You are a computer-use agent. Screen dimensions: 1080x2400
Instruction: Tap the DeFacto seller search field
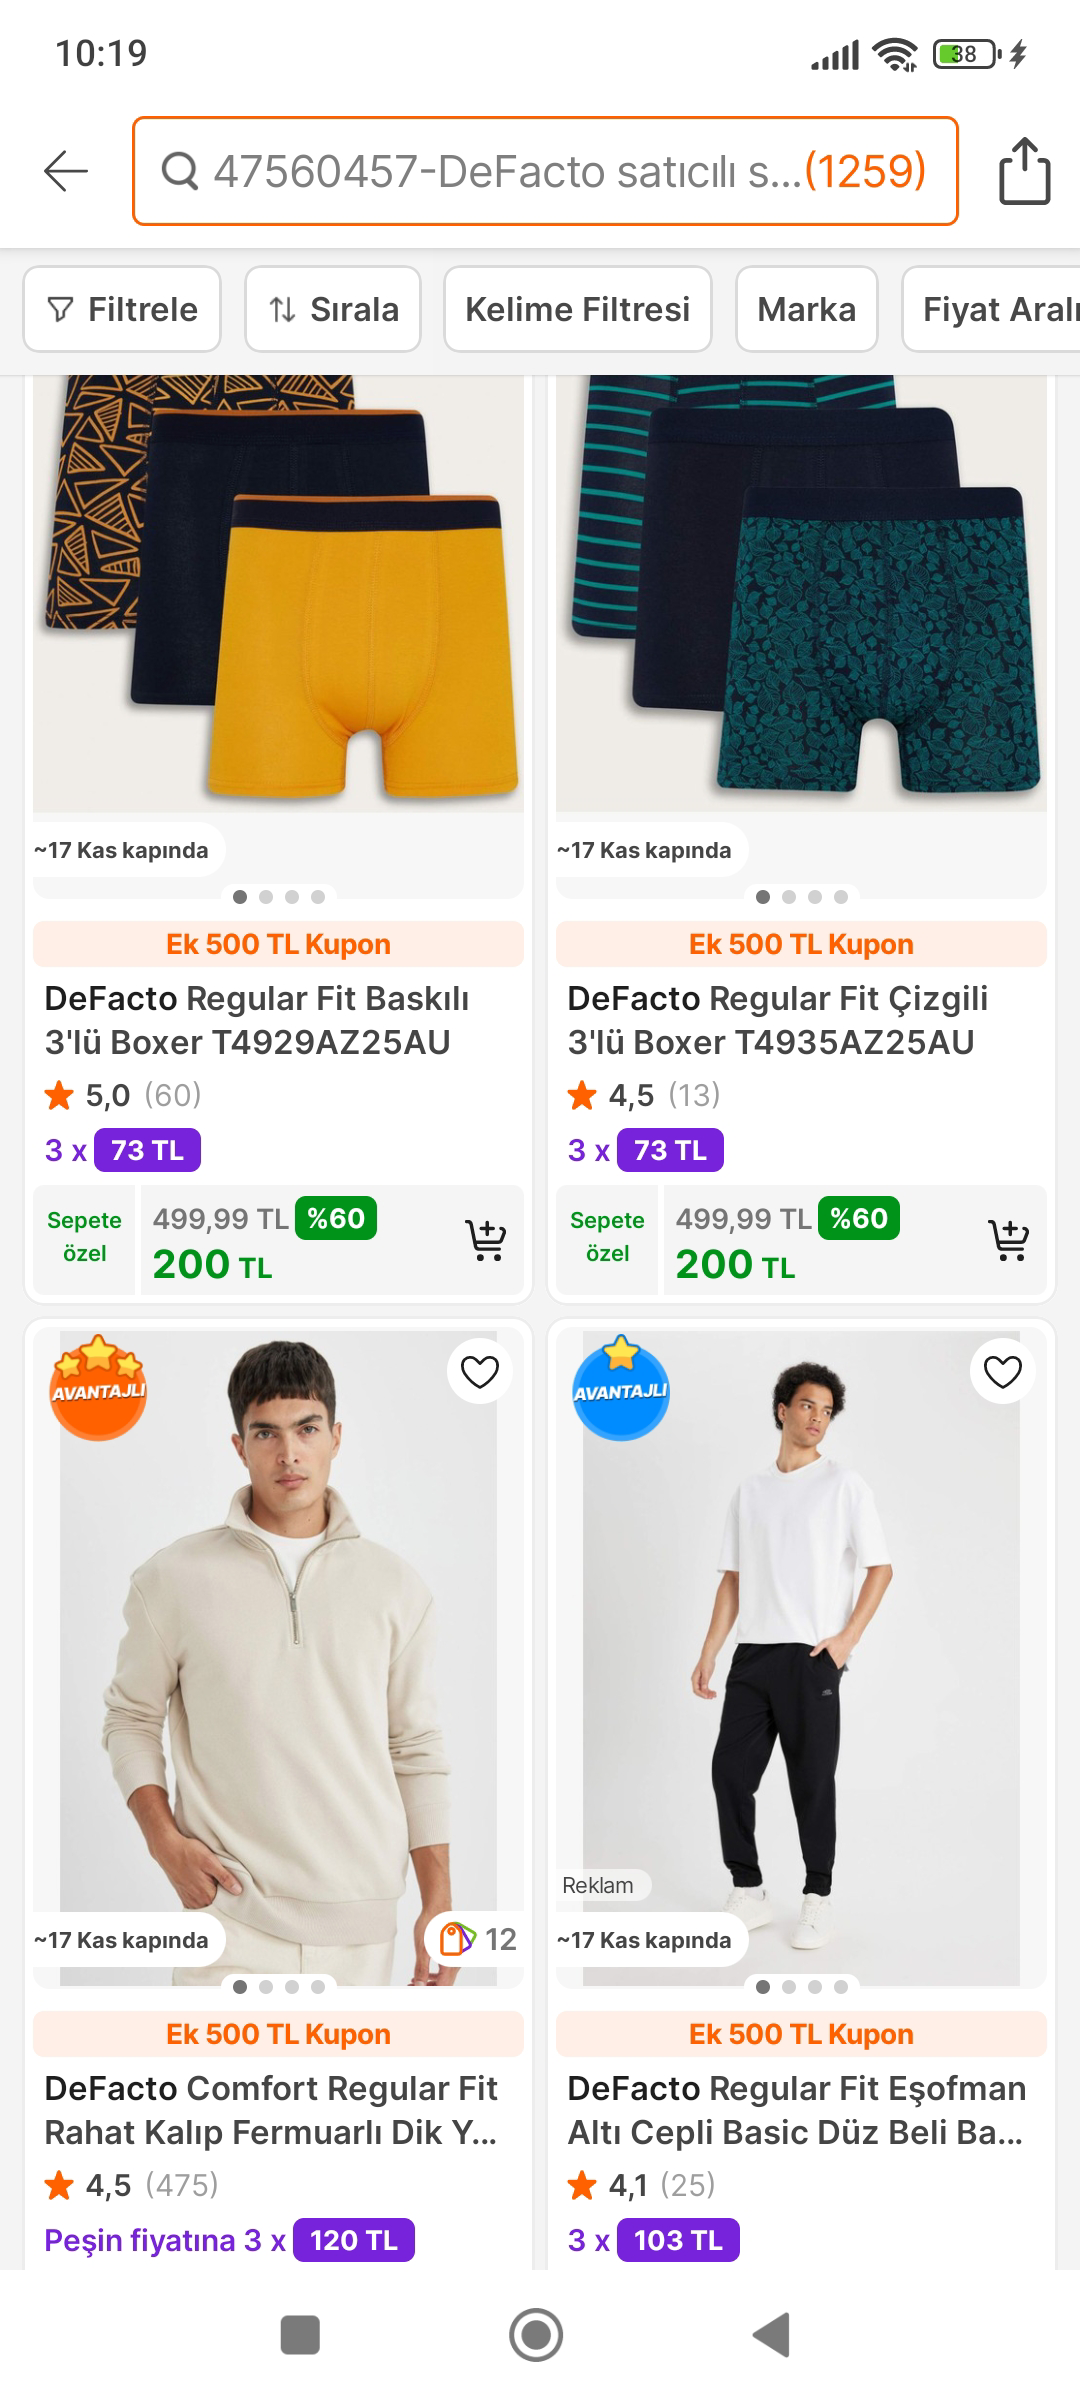(x=545, y=171)
